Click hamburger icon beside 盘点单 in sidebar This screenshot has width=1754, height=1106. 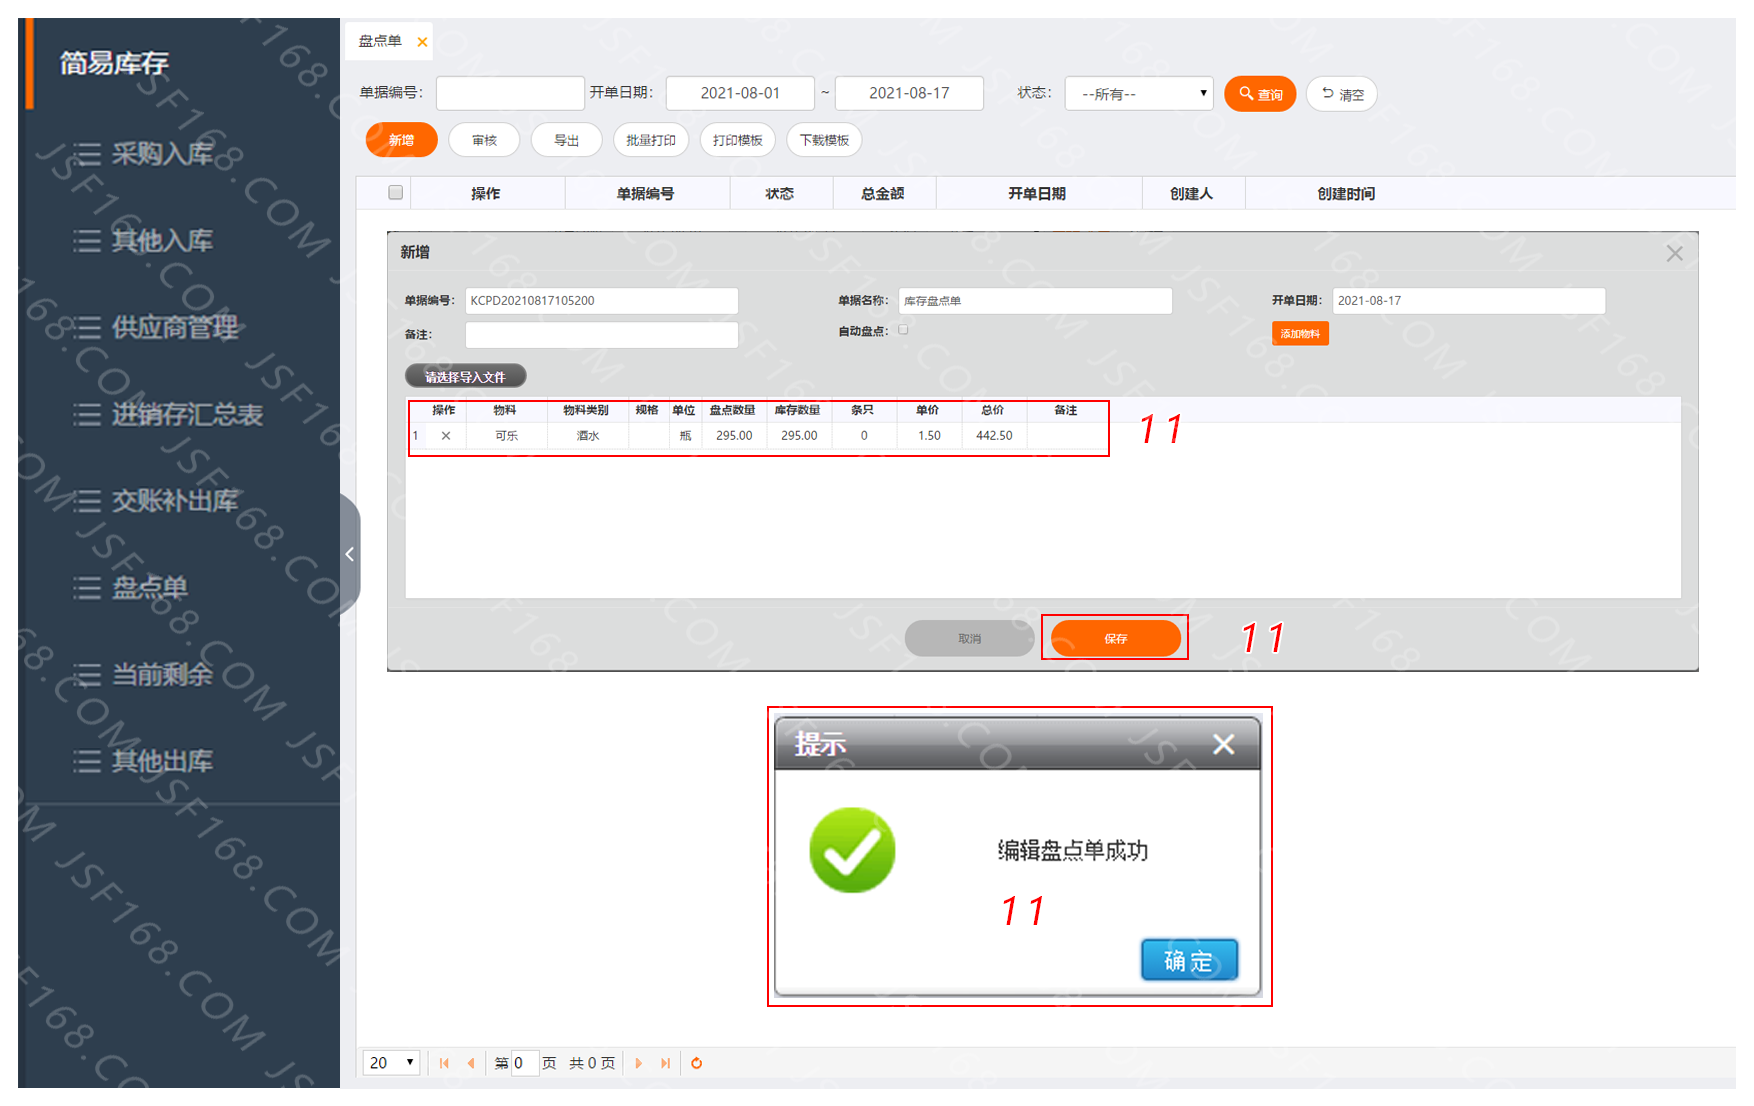tap(87, 588)
